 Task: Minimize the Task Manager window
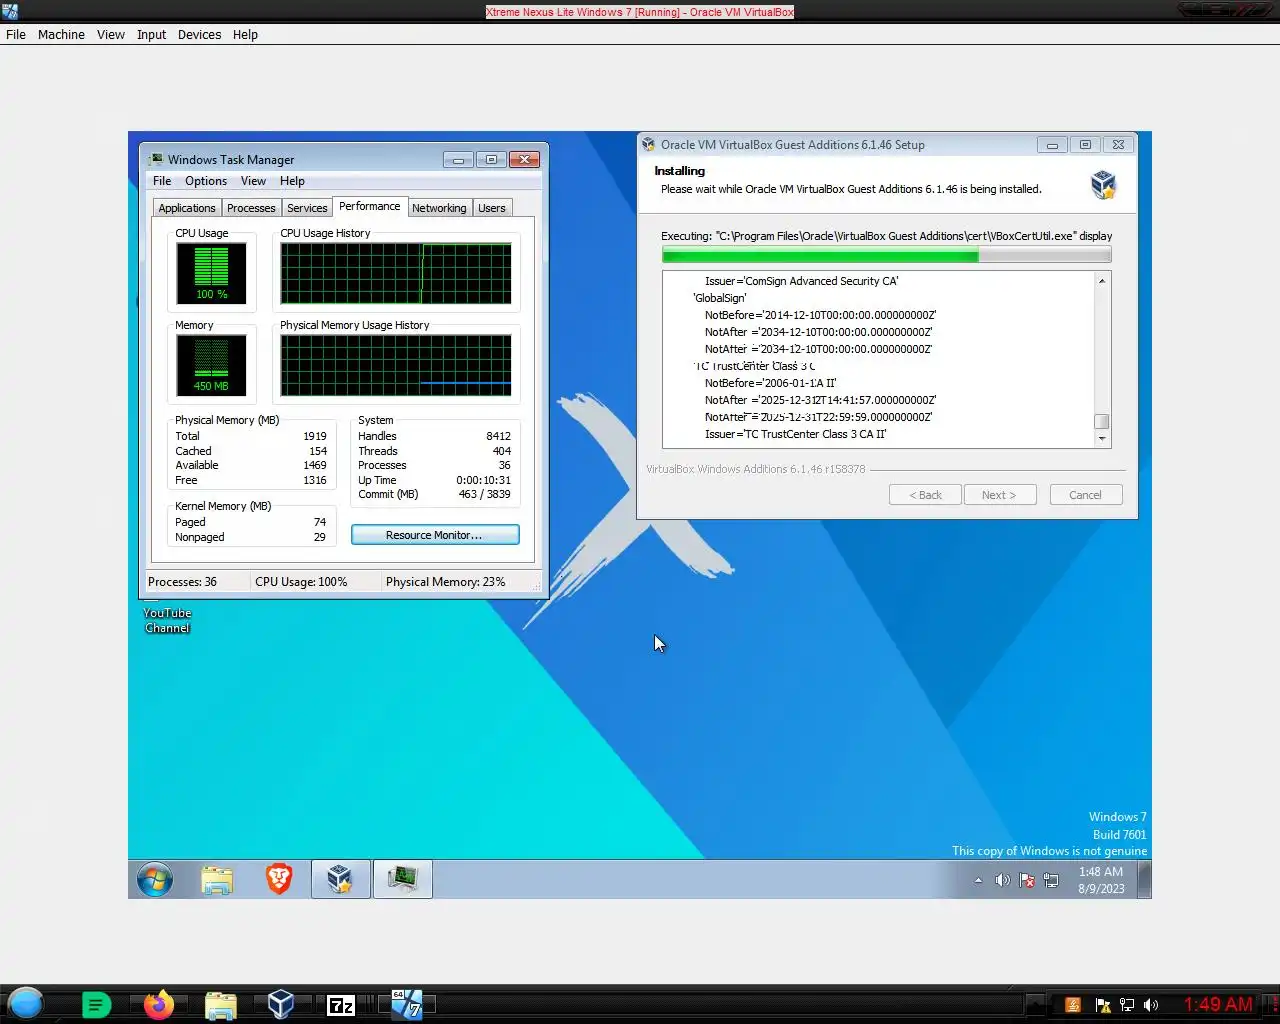458,159
